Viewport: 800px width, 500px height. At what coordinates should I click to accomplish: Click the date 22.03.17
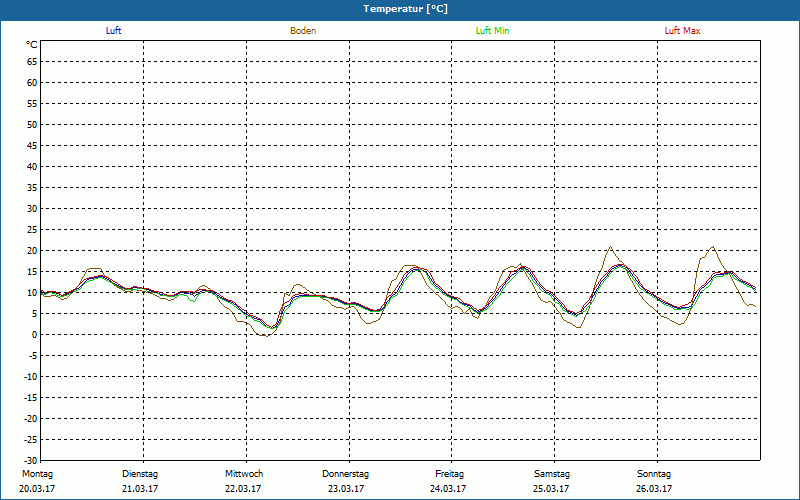(243, 489)
